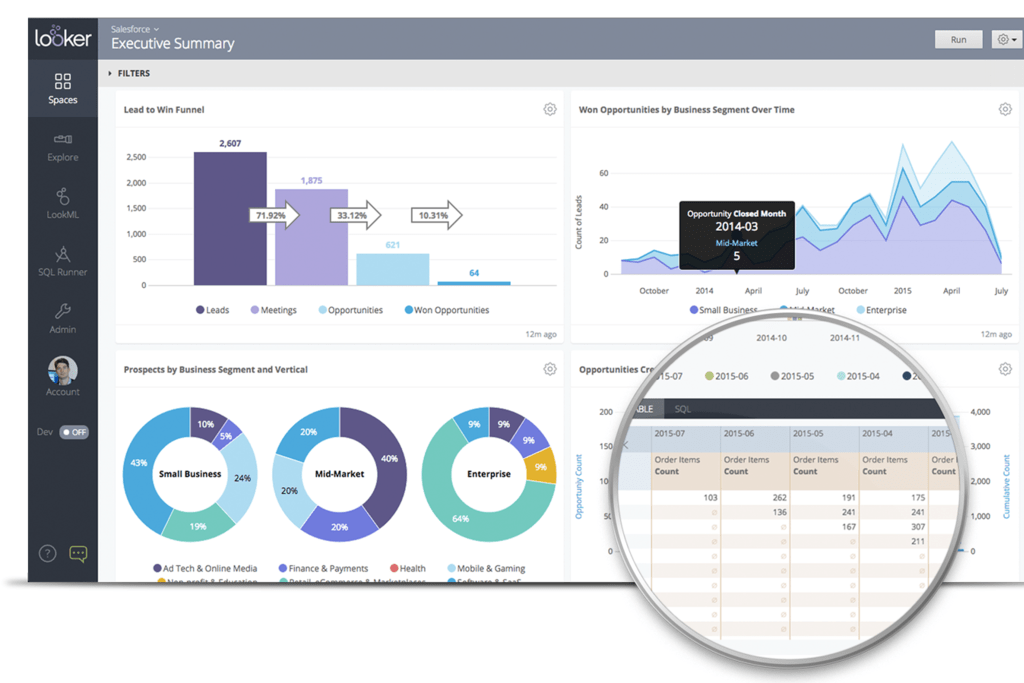Toggle Ad Tech & Online Media legend
Viewport: 1024px width, 683px height.
pyautogui.click(x=205, y=568)
